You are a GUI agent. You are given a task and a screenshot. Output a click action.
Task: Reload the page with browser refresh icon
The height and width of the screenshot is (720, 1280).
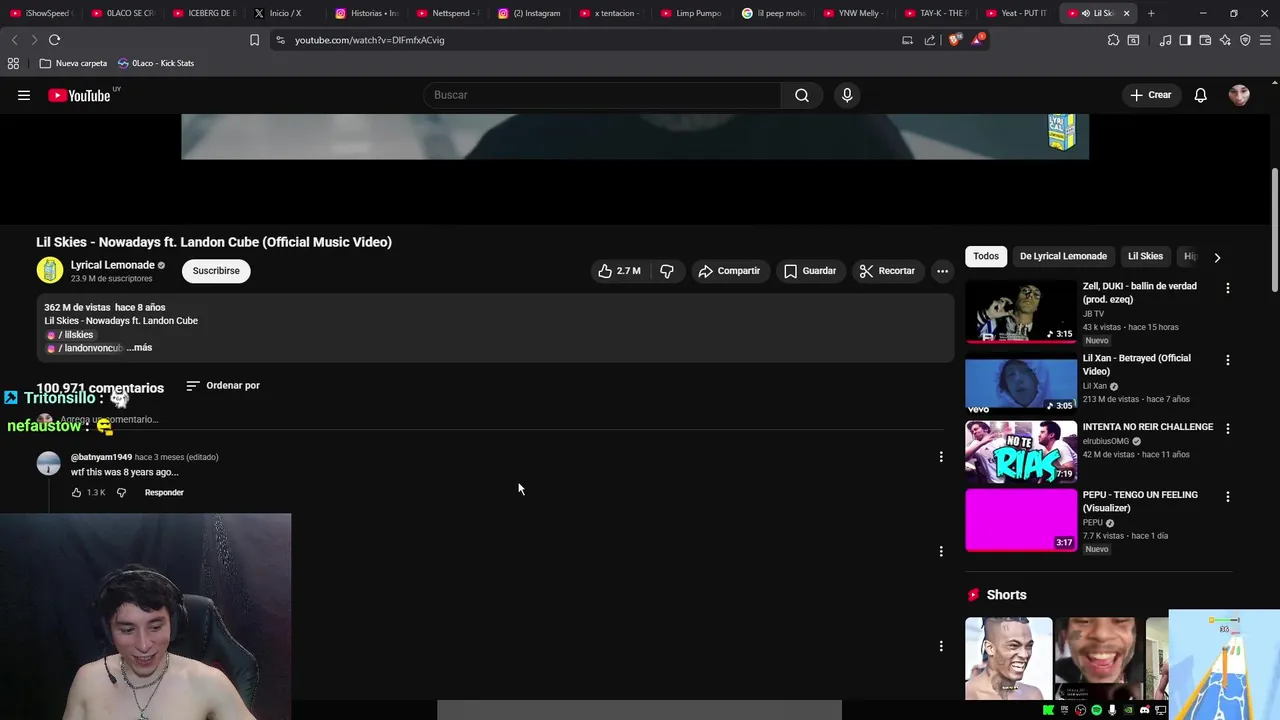[54, 40]
